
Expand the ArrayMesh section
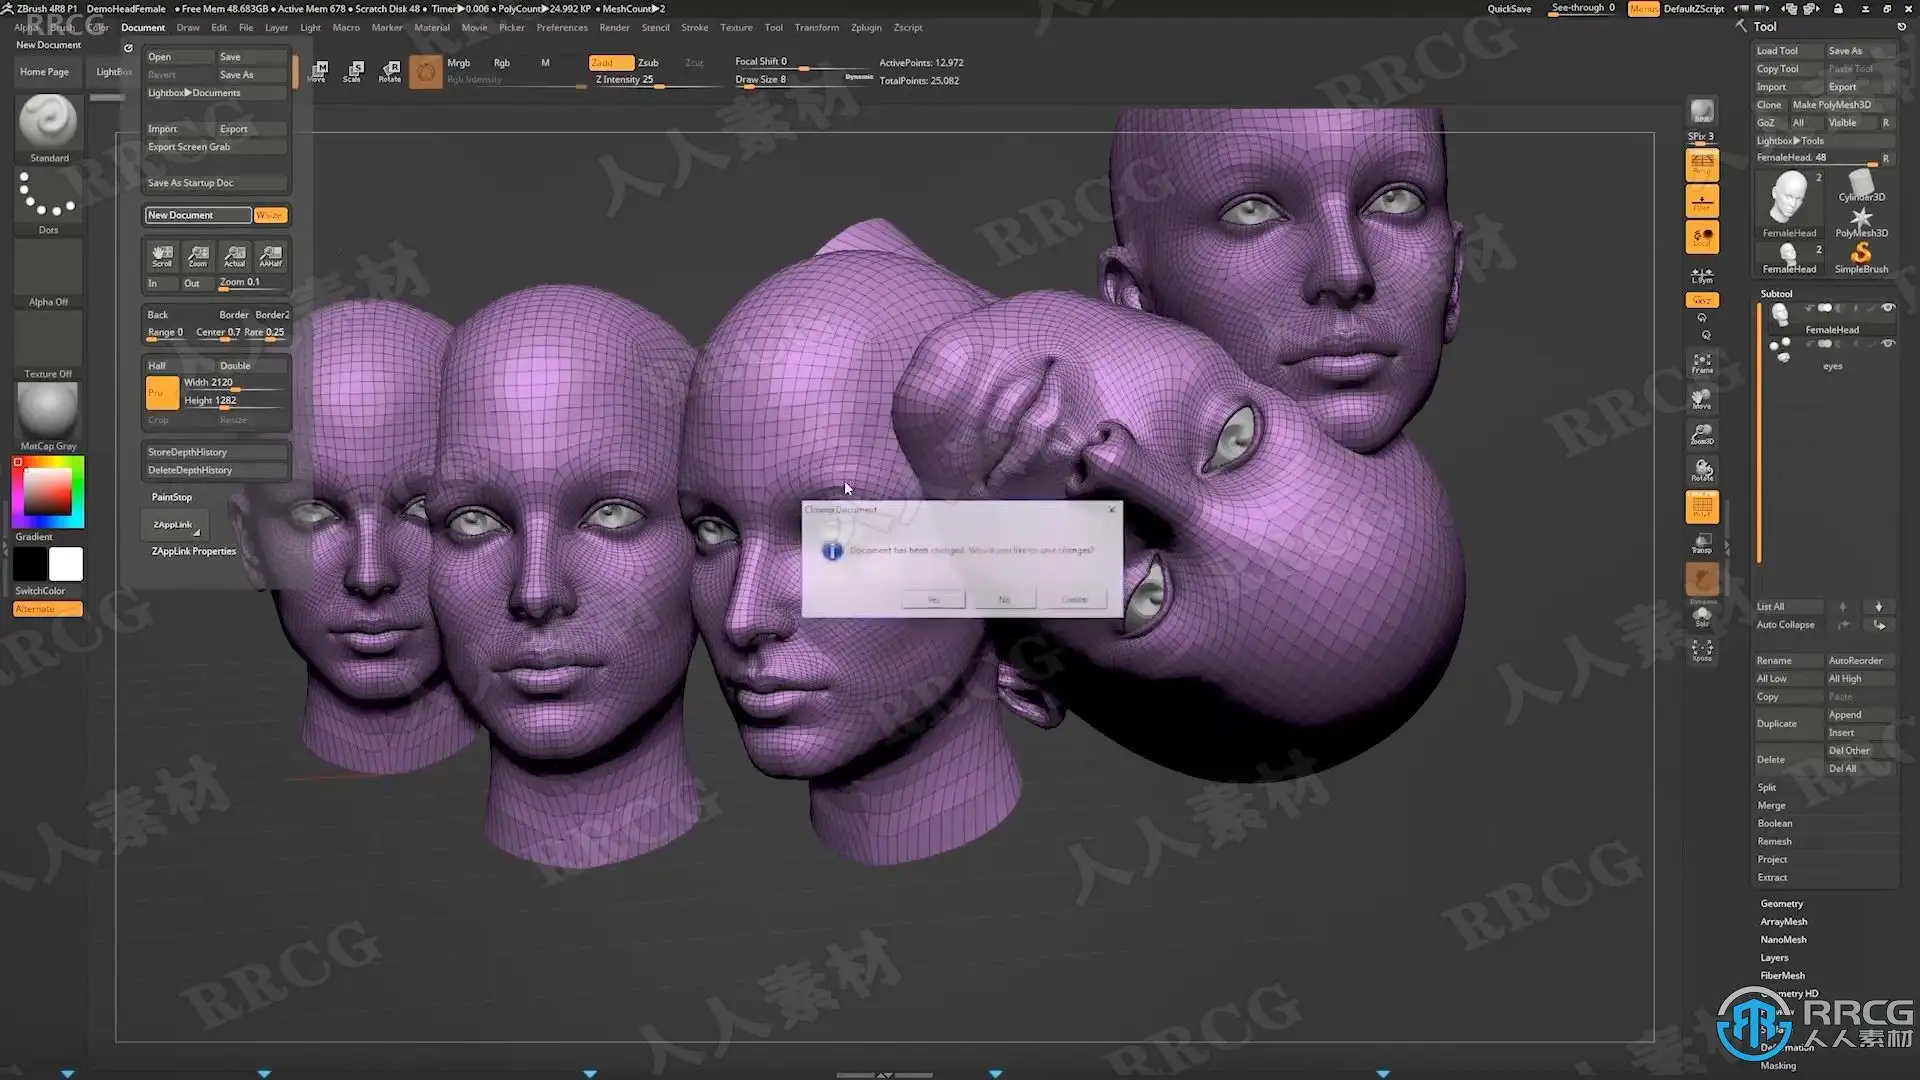(1783, 922)
